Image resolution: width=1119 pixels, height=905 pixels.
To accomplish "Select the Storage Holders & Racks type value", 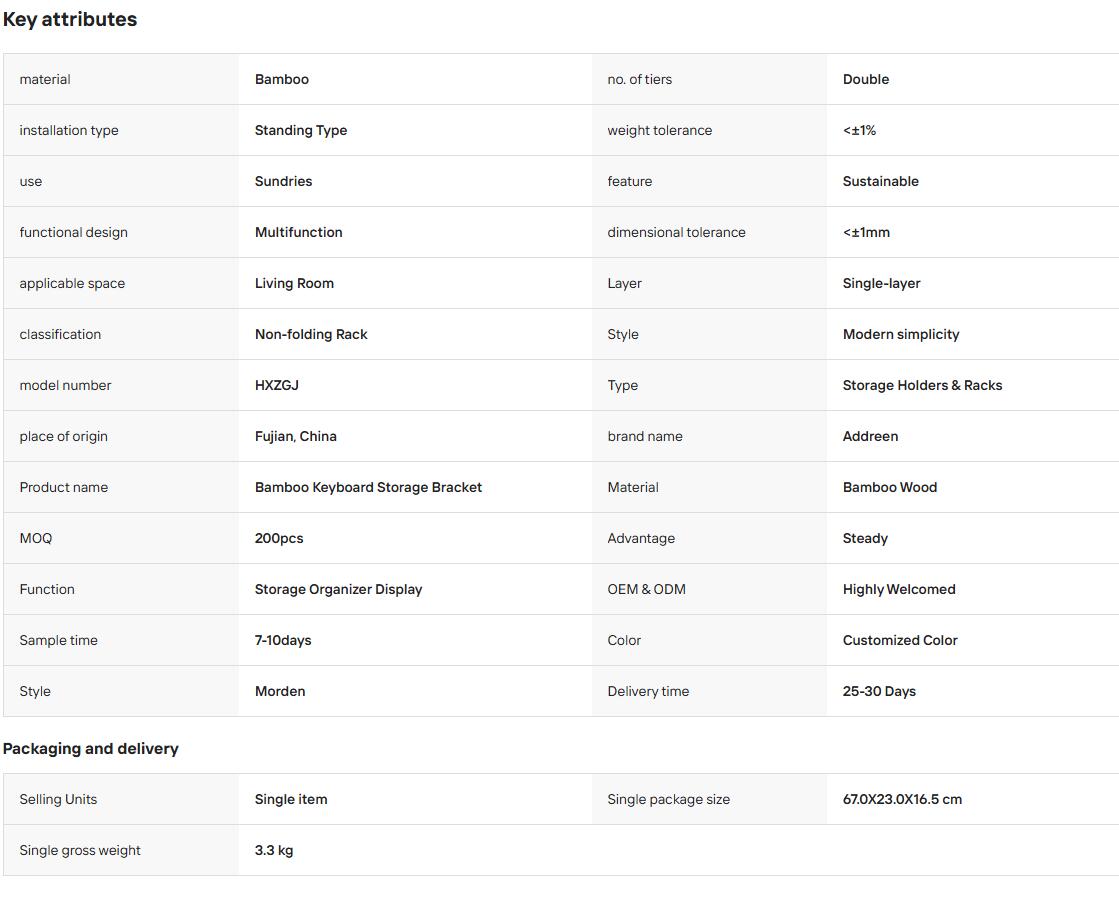I will coord(923,385).
